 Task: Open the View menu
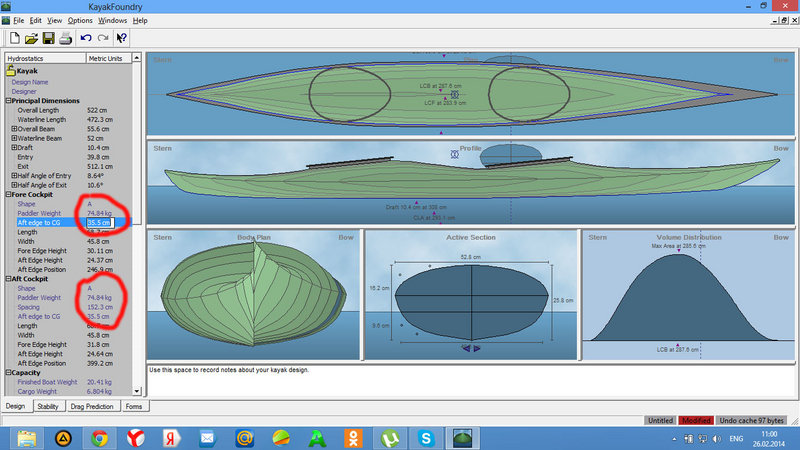[55, 20]
